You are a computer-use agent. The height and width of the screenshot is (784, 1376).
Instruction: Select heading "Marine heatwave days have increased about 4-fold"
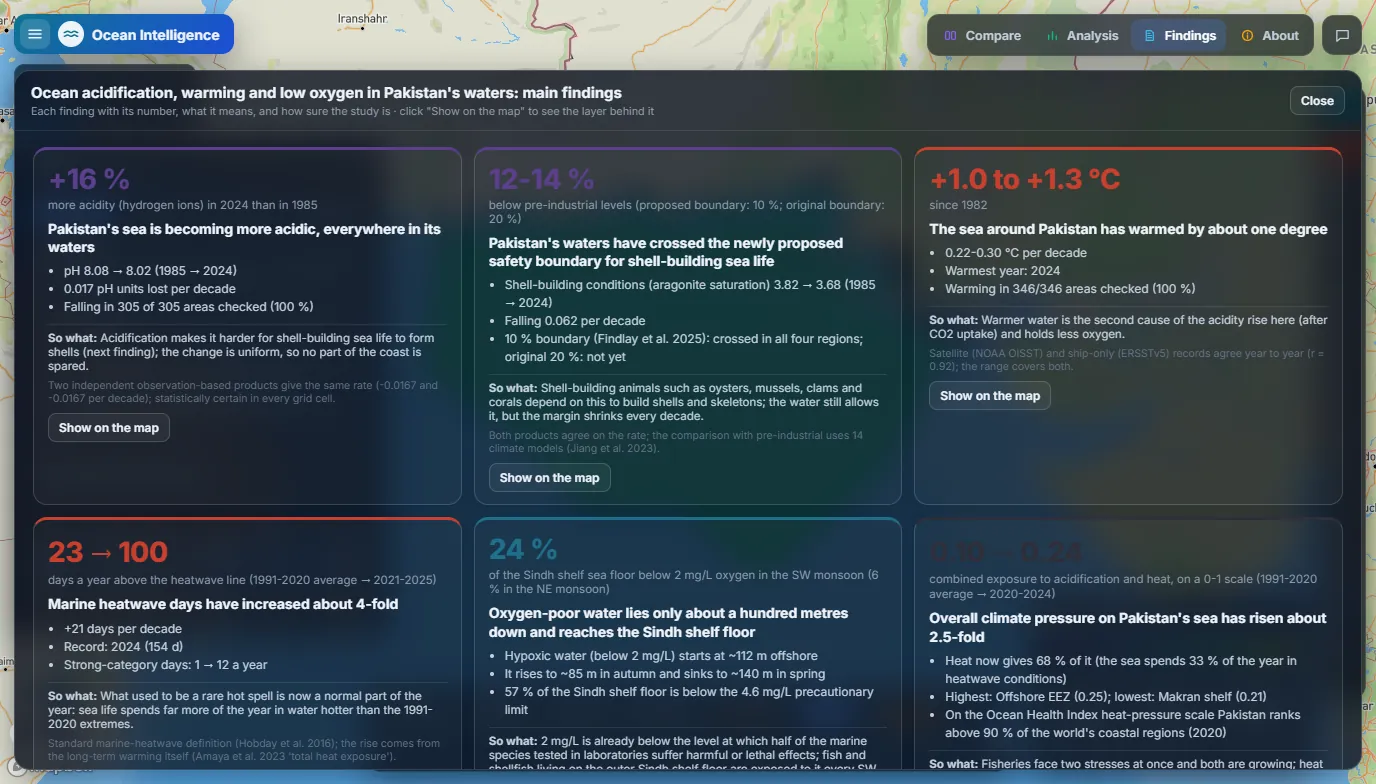[222, 604]
